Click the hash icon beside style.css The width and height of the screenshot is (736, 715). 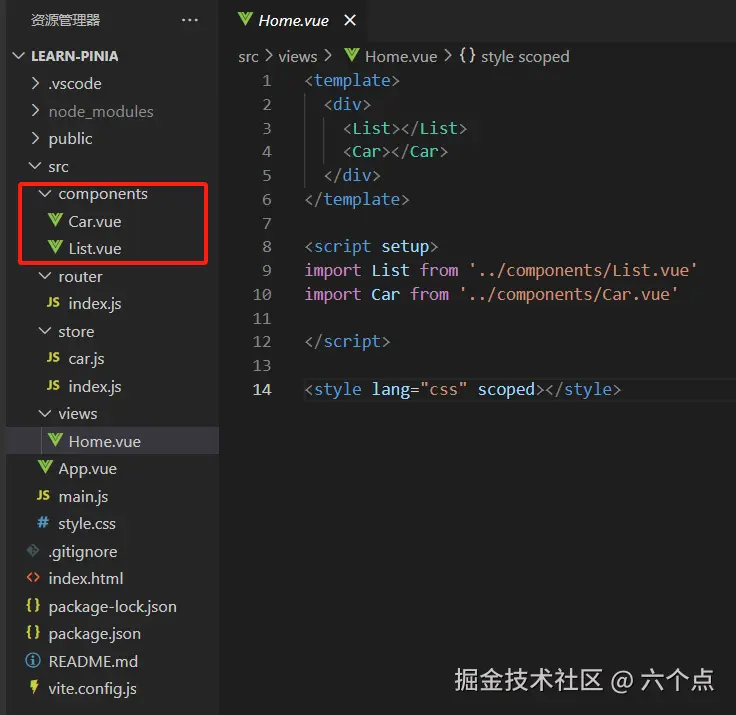(x=43, y=523)
